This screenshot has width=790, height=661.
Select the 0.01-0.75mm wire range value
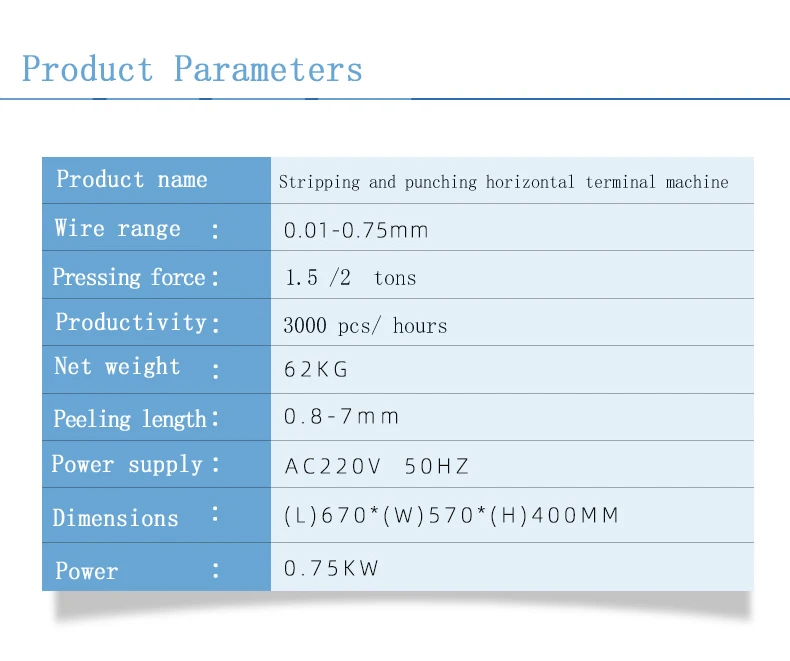pyautogui.click(x=356, y=230)
